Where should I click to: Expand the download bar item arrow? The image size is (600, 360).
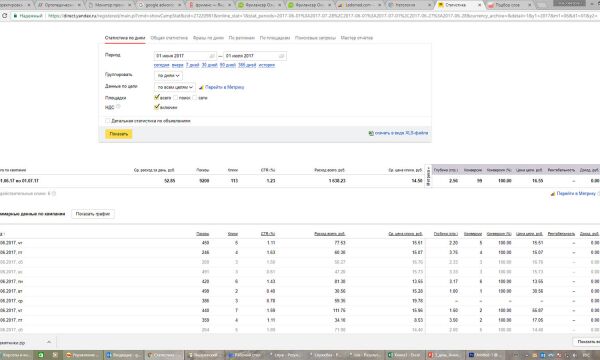click(49, 342)
